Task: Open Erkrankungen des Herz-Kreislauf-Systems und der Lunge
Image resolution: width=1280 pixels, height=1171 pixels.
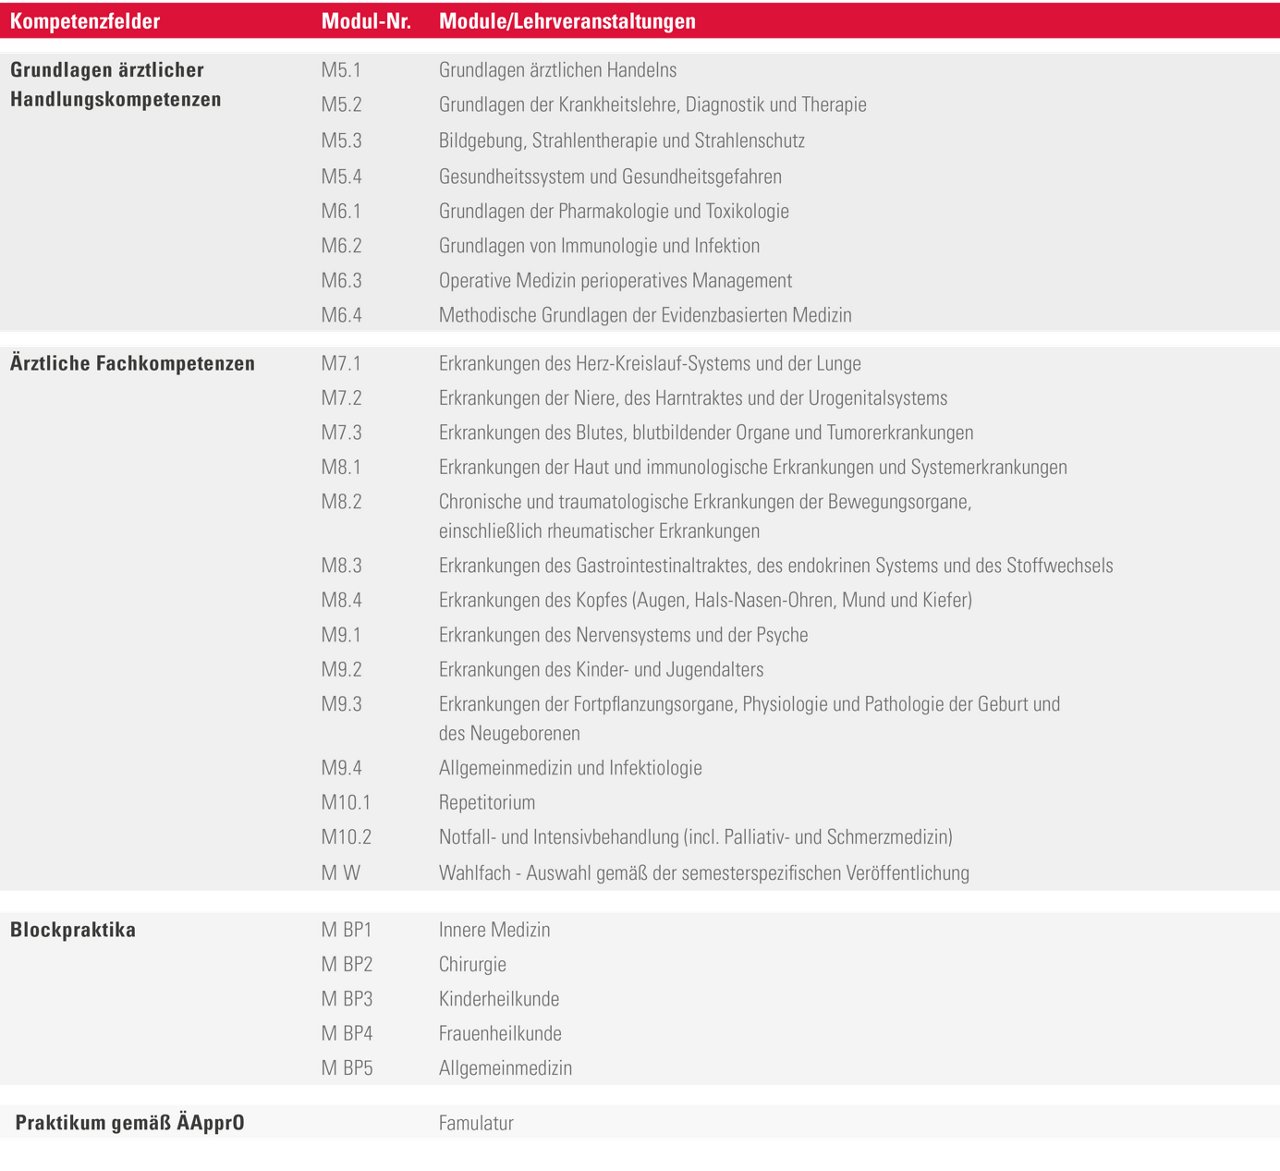Action: click(x=649, y=364)
